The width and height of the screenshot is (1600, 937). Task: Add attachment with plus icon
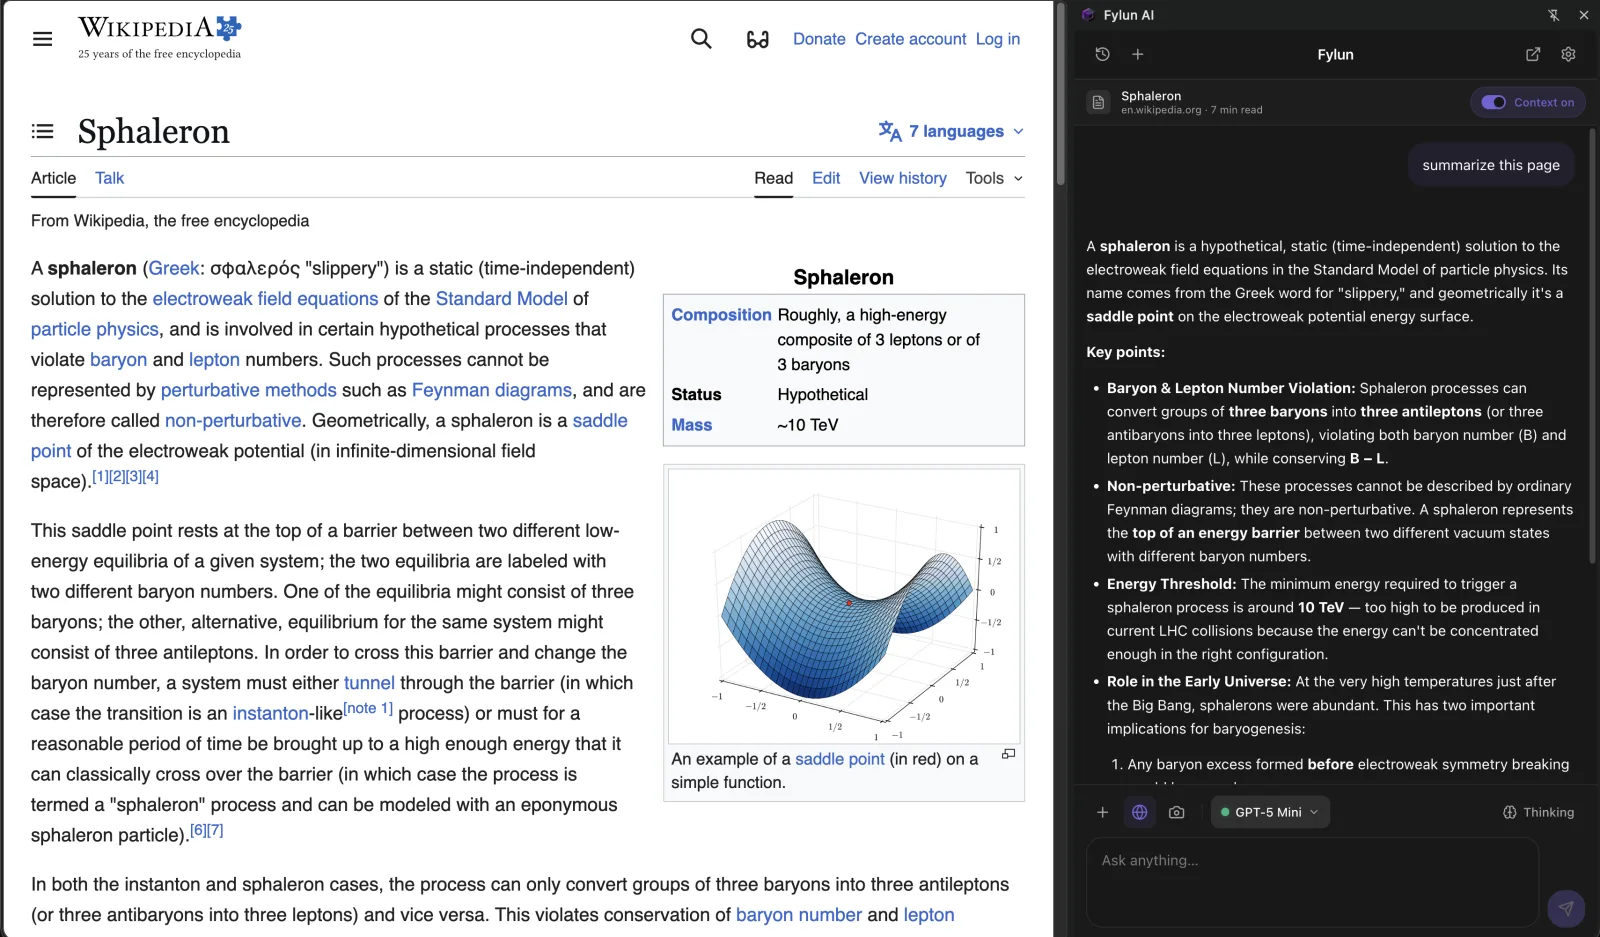coord(1102,812)
